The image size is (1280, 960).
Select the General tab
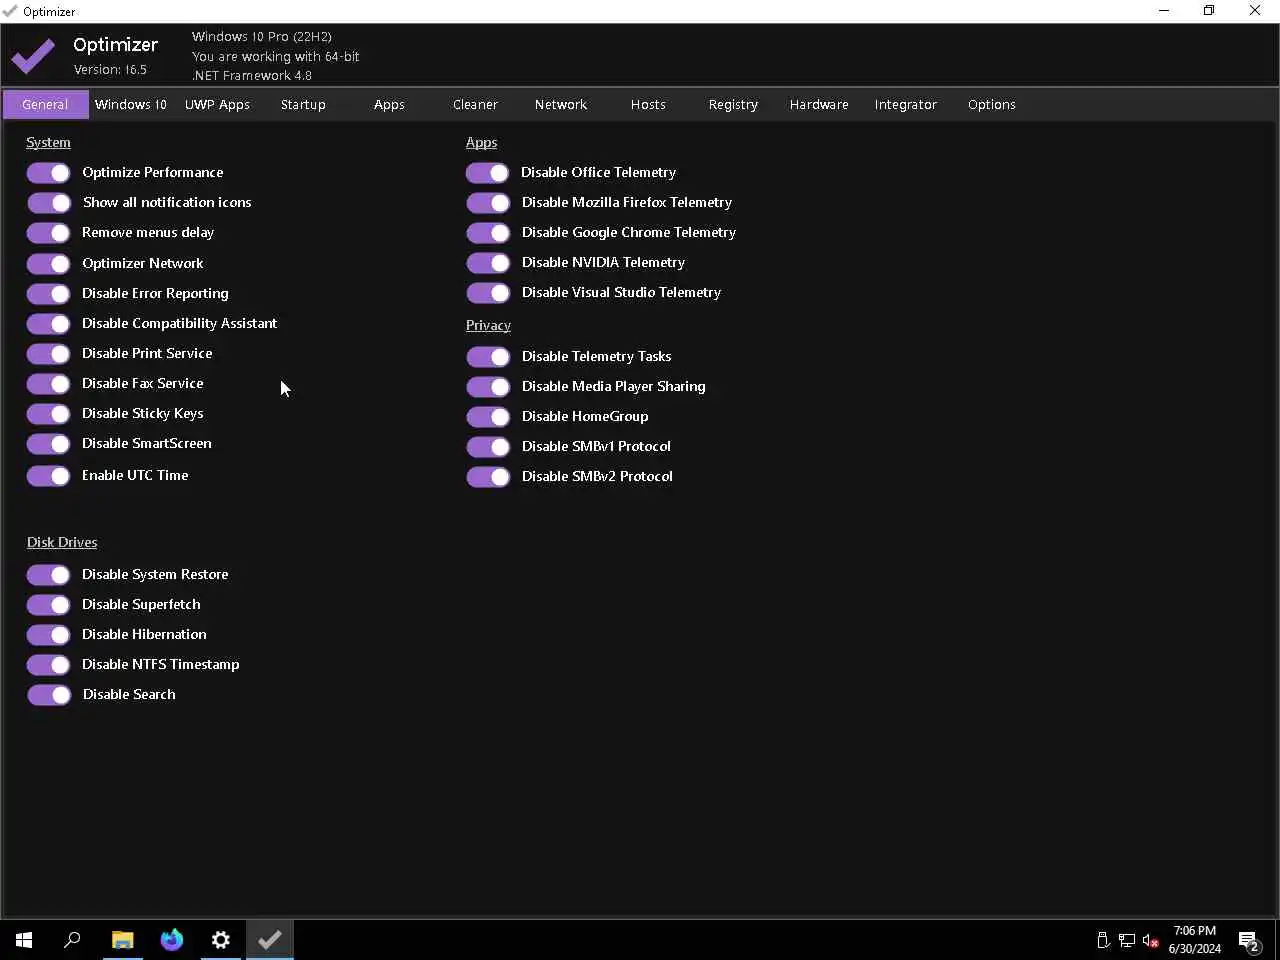45,104
